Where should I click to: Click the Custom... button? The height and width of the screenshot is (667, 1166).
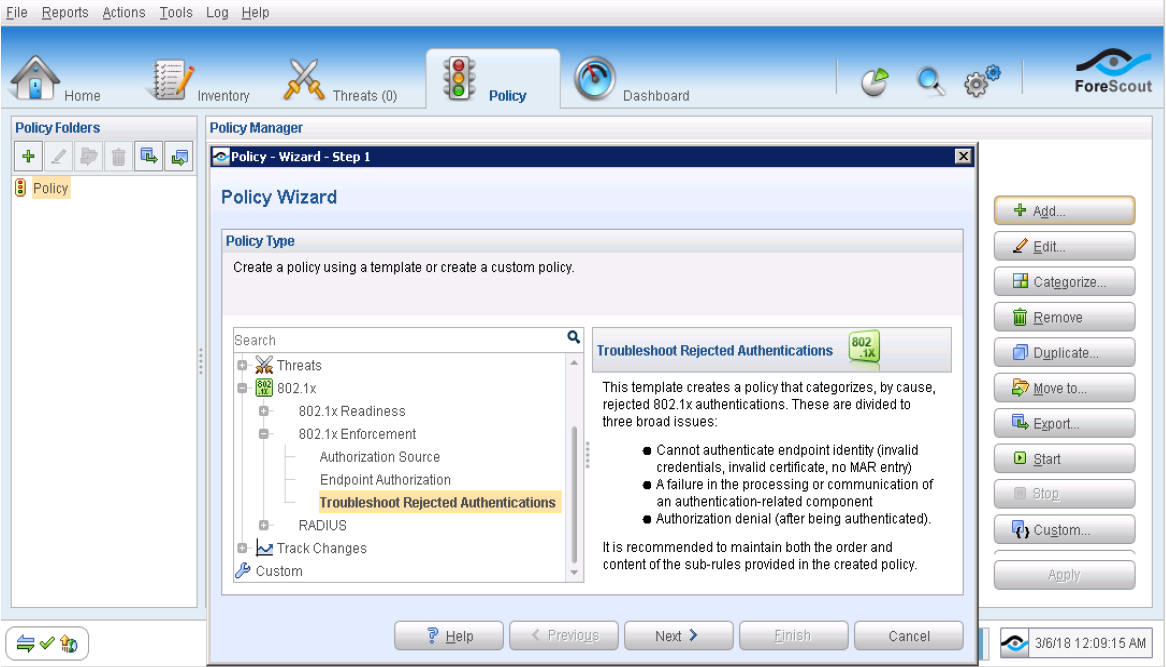pyautogui.click(x=1064, y=529)
